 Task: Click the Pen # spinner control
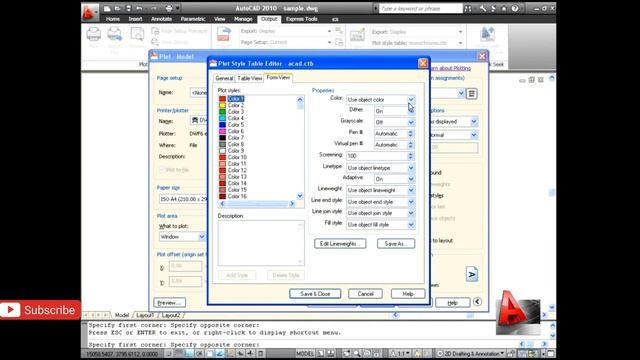point(411,133)
